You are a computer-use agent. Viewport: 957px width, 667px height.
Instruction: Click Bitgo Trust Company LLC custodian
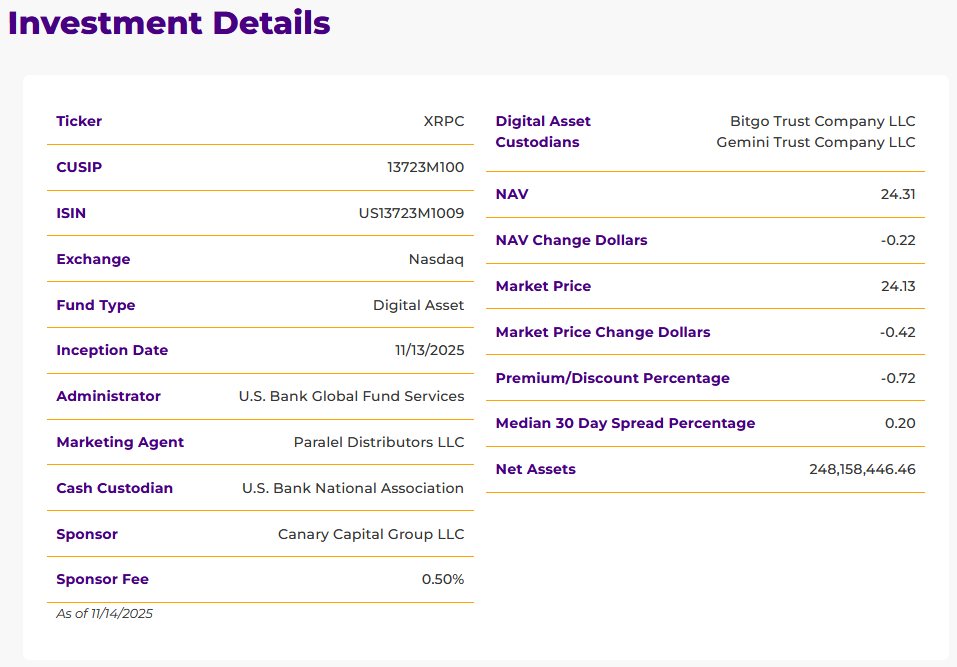pyautogui.click(x=823, y=121)
